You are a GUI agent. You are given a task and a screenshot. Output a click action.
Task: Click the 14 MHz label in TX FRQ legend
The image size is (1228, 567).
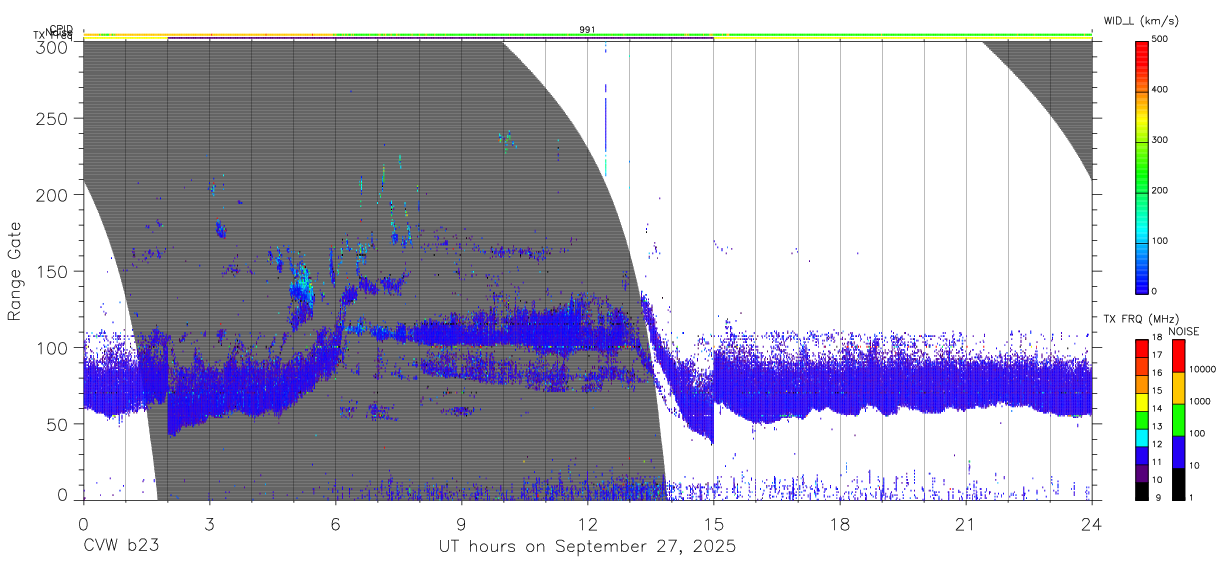coord(1156,409)
